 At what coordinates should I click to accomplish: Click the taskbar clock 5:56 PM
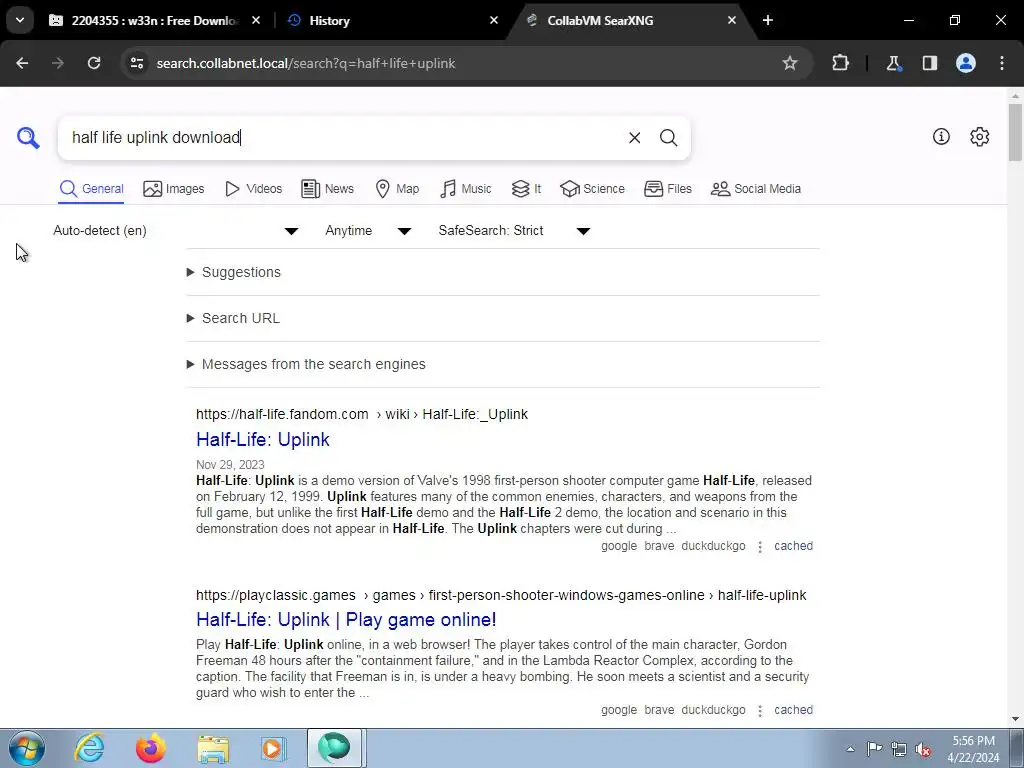coord(973,749)
